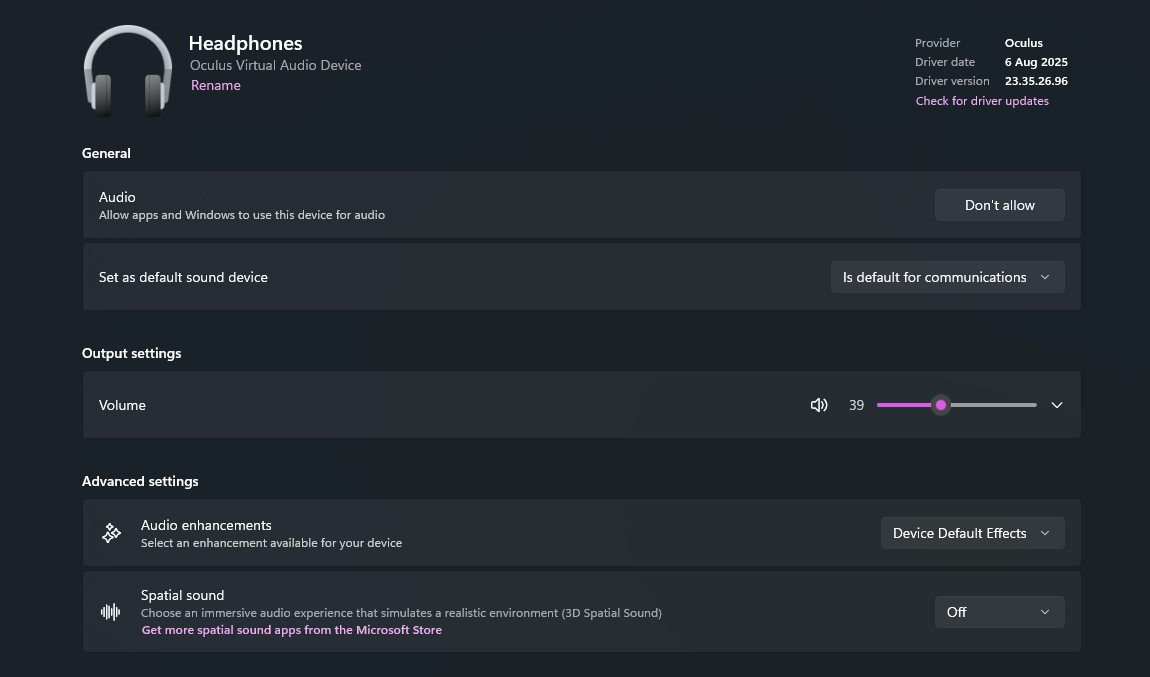
Task: Click the Audio enhancements sparkle icon
Action: (x=112, y=533)
